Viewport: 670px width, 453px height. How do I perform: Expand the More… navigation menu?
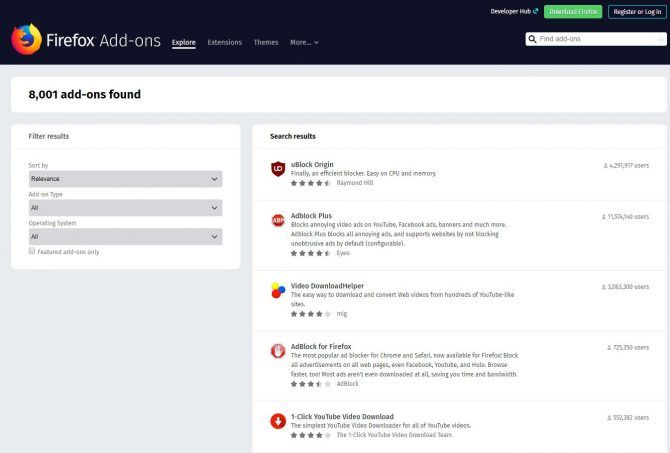click(x=304, y=43)
